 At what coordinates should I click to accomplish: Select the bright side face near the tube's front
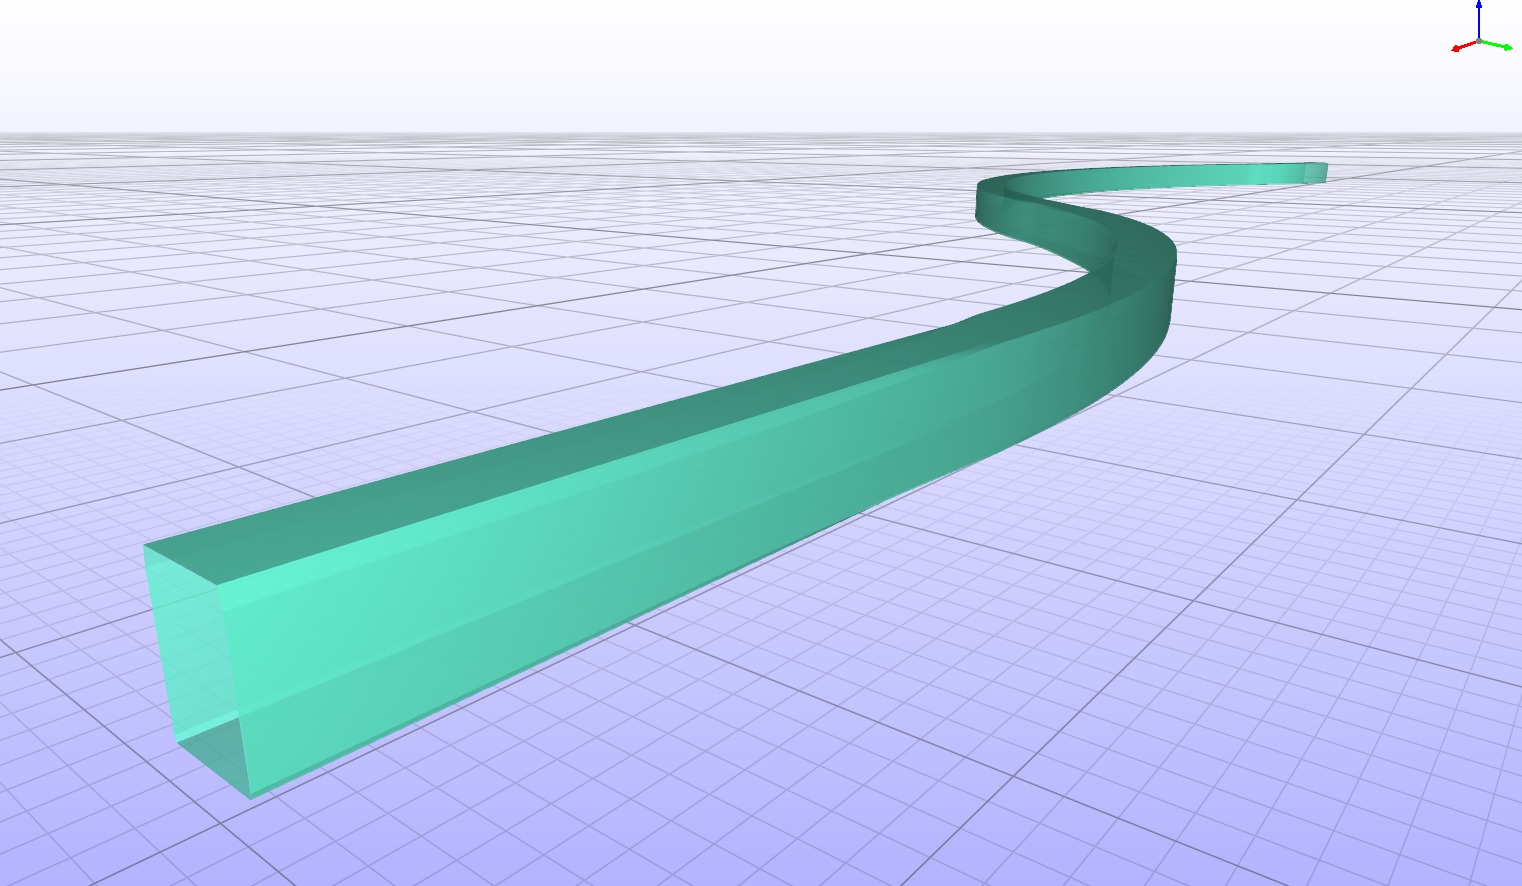tap(420, 640)
